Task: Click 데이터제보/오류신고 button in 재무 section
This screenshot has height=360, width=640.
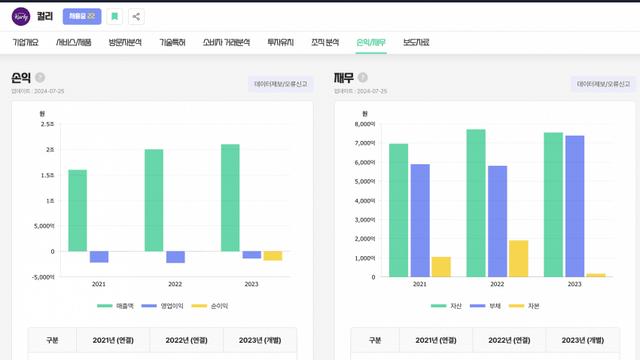Action: 603,84
